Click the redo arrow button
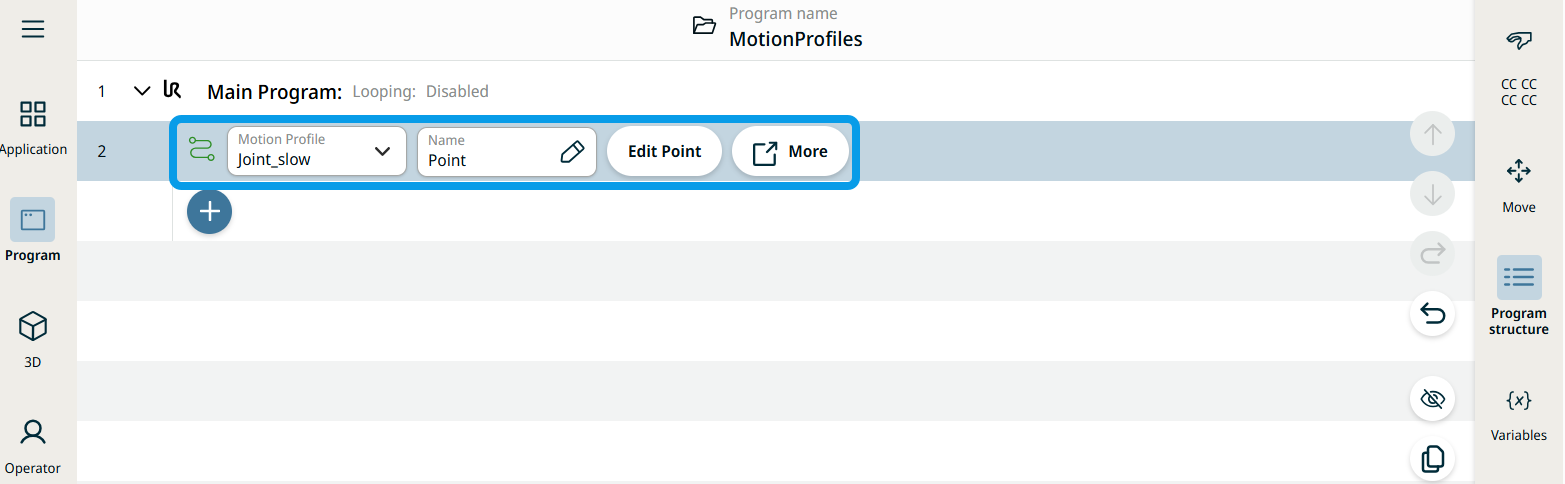This screenshot has height=484, width=1565. click(1432, 255)
